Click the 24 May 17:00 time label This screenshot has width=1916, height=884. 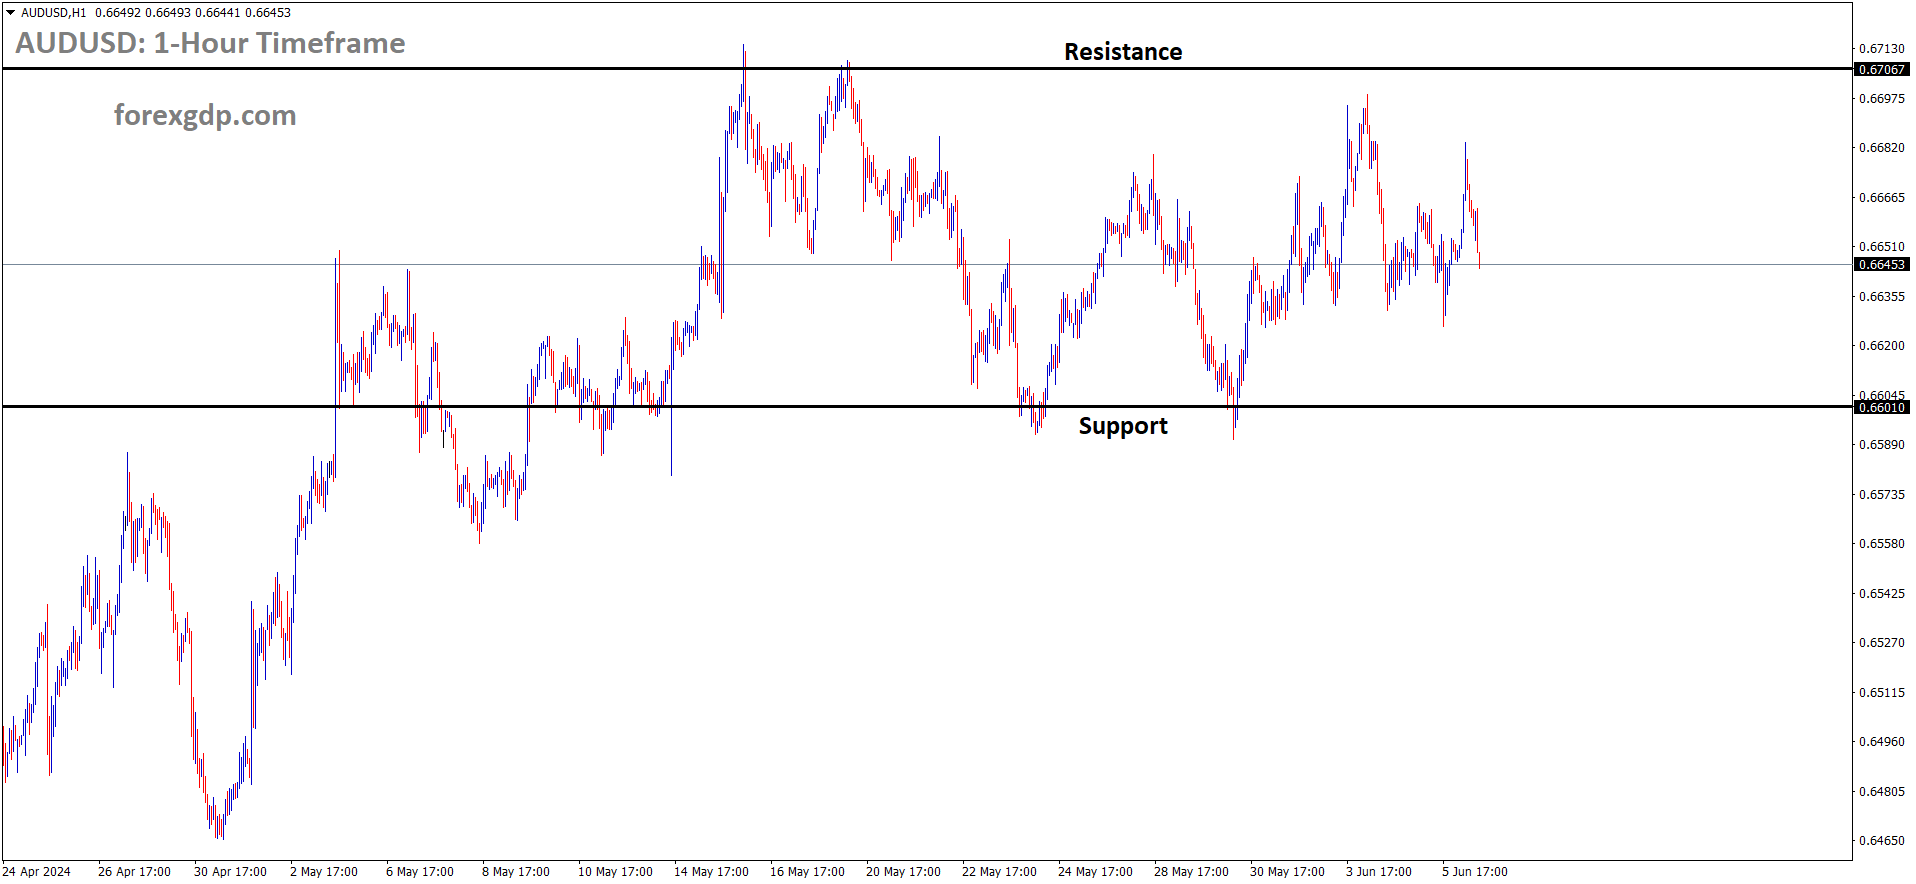tap(1095, 872)
